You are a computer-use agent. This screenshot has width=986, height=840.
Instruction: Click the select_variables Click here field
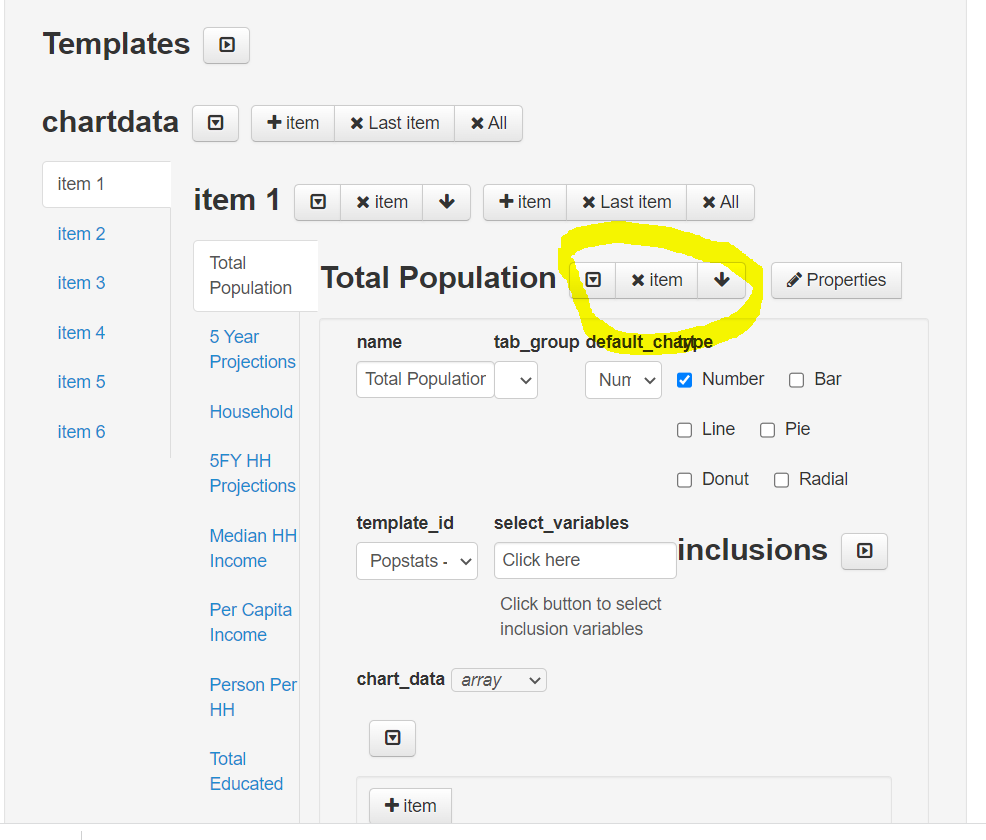tap(584, 560)
